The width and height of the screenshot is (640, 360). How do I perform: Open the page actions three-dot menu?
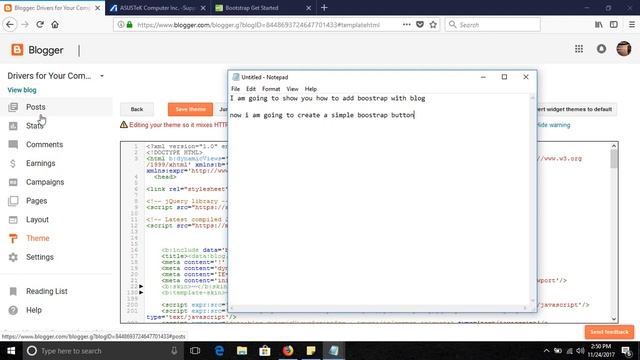pos(407,24)
